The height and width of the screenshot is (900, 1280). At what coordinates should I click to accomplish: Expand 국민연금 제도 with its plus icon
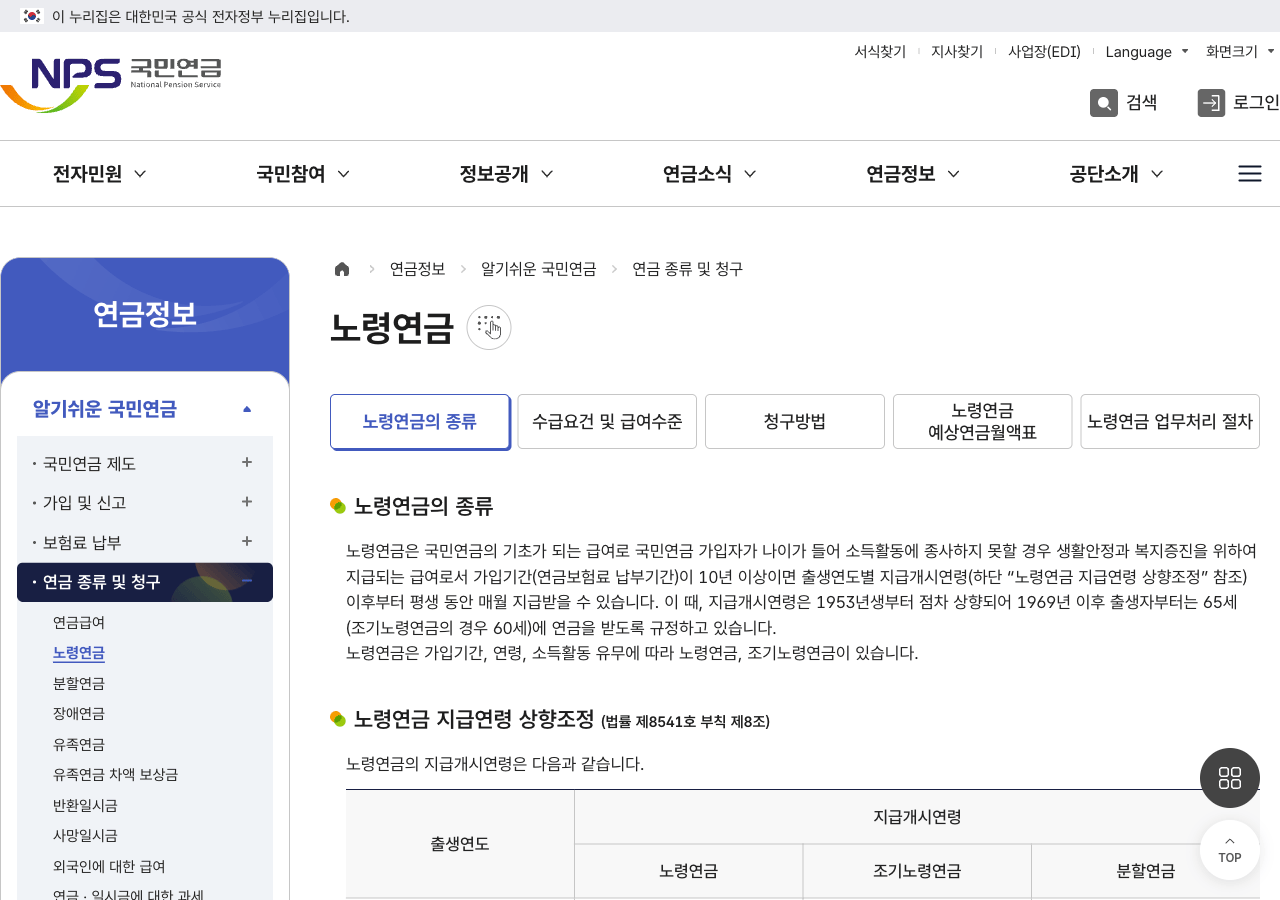(x=247, y=463)
